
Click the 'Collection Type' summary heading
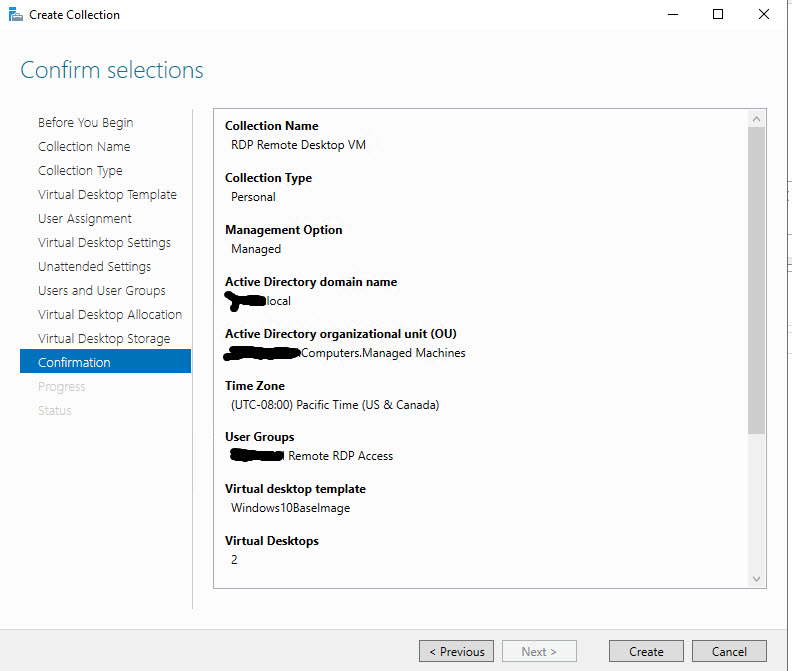[268, 178]
